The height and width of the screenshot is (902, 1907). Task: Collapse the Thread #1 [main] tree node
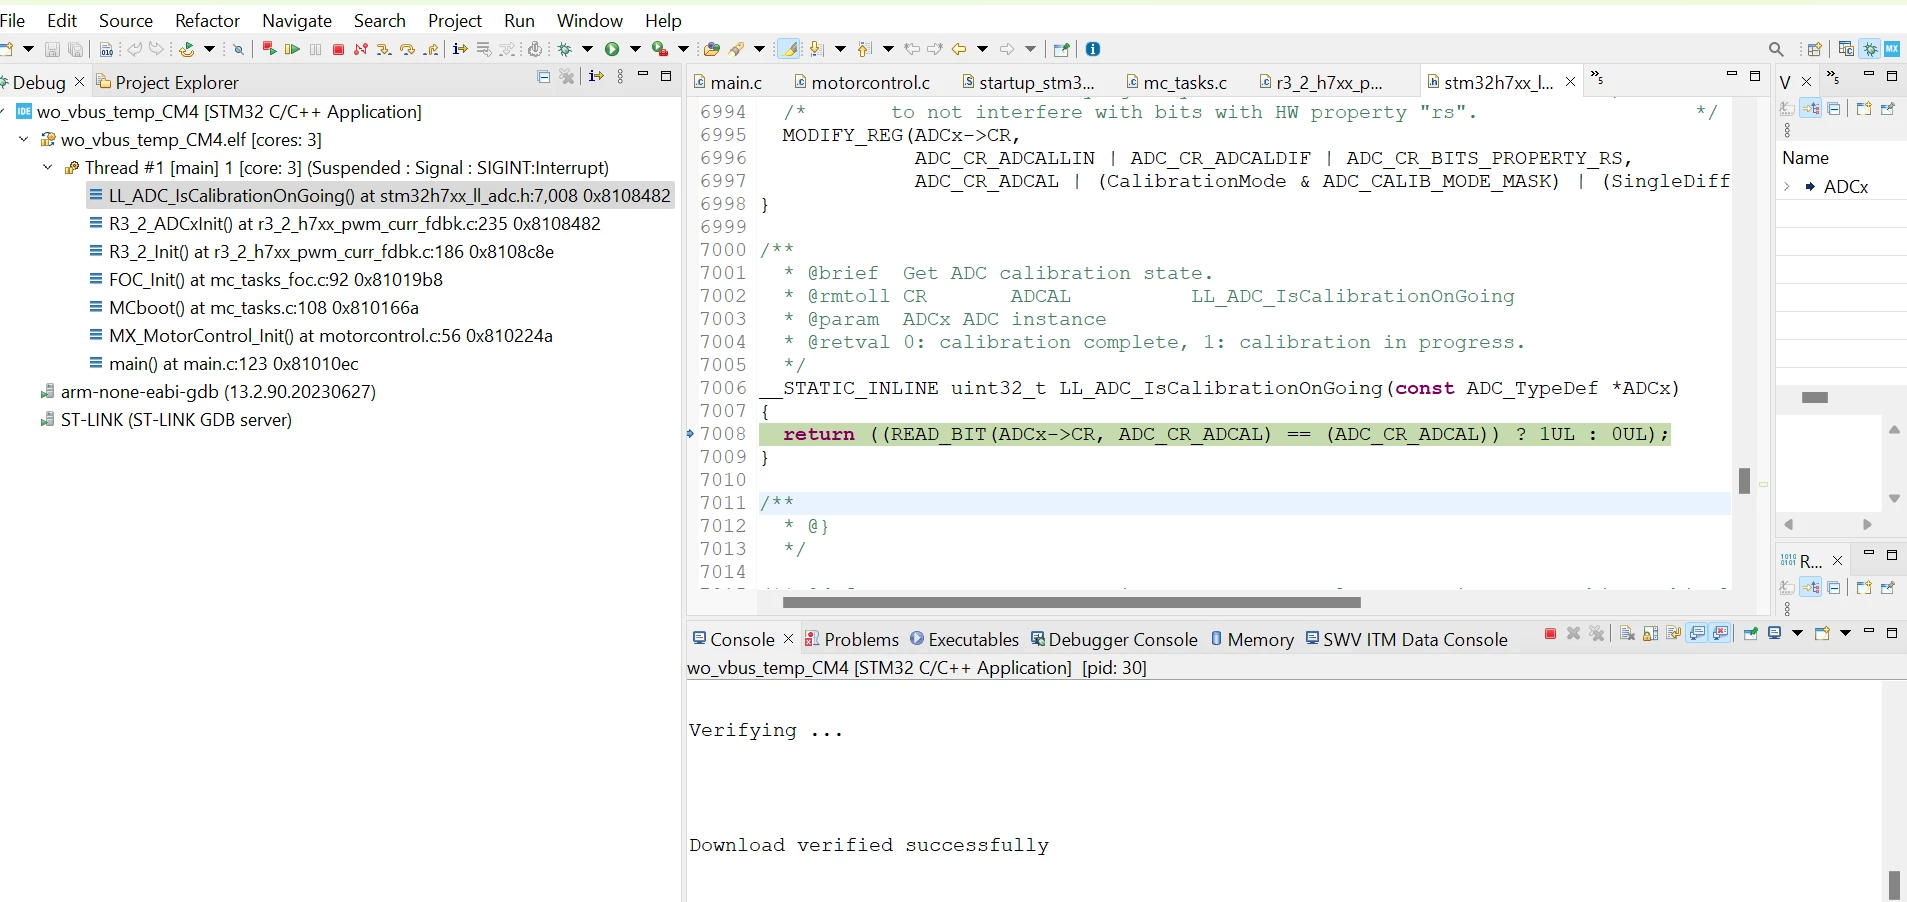(x=47, y=168)
